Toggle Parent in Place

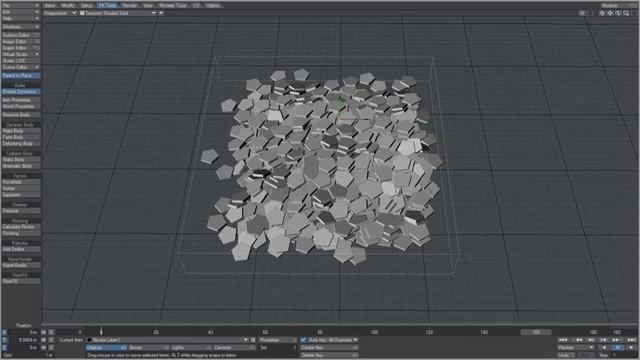(x=20, y=76)
